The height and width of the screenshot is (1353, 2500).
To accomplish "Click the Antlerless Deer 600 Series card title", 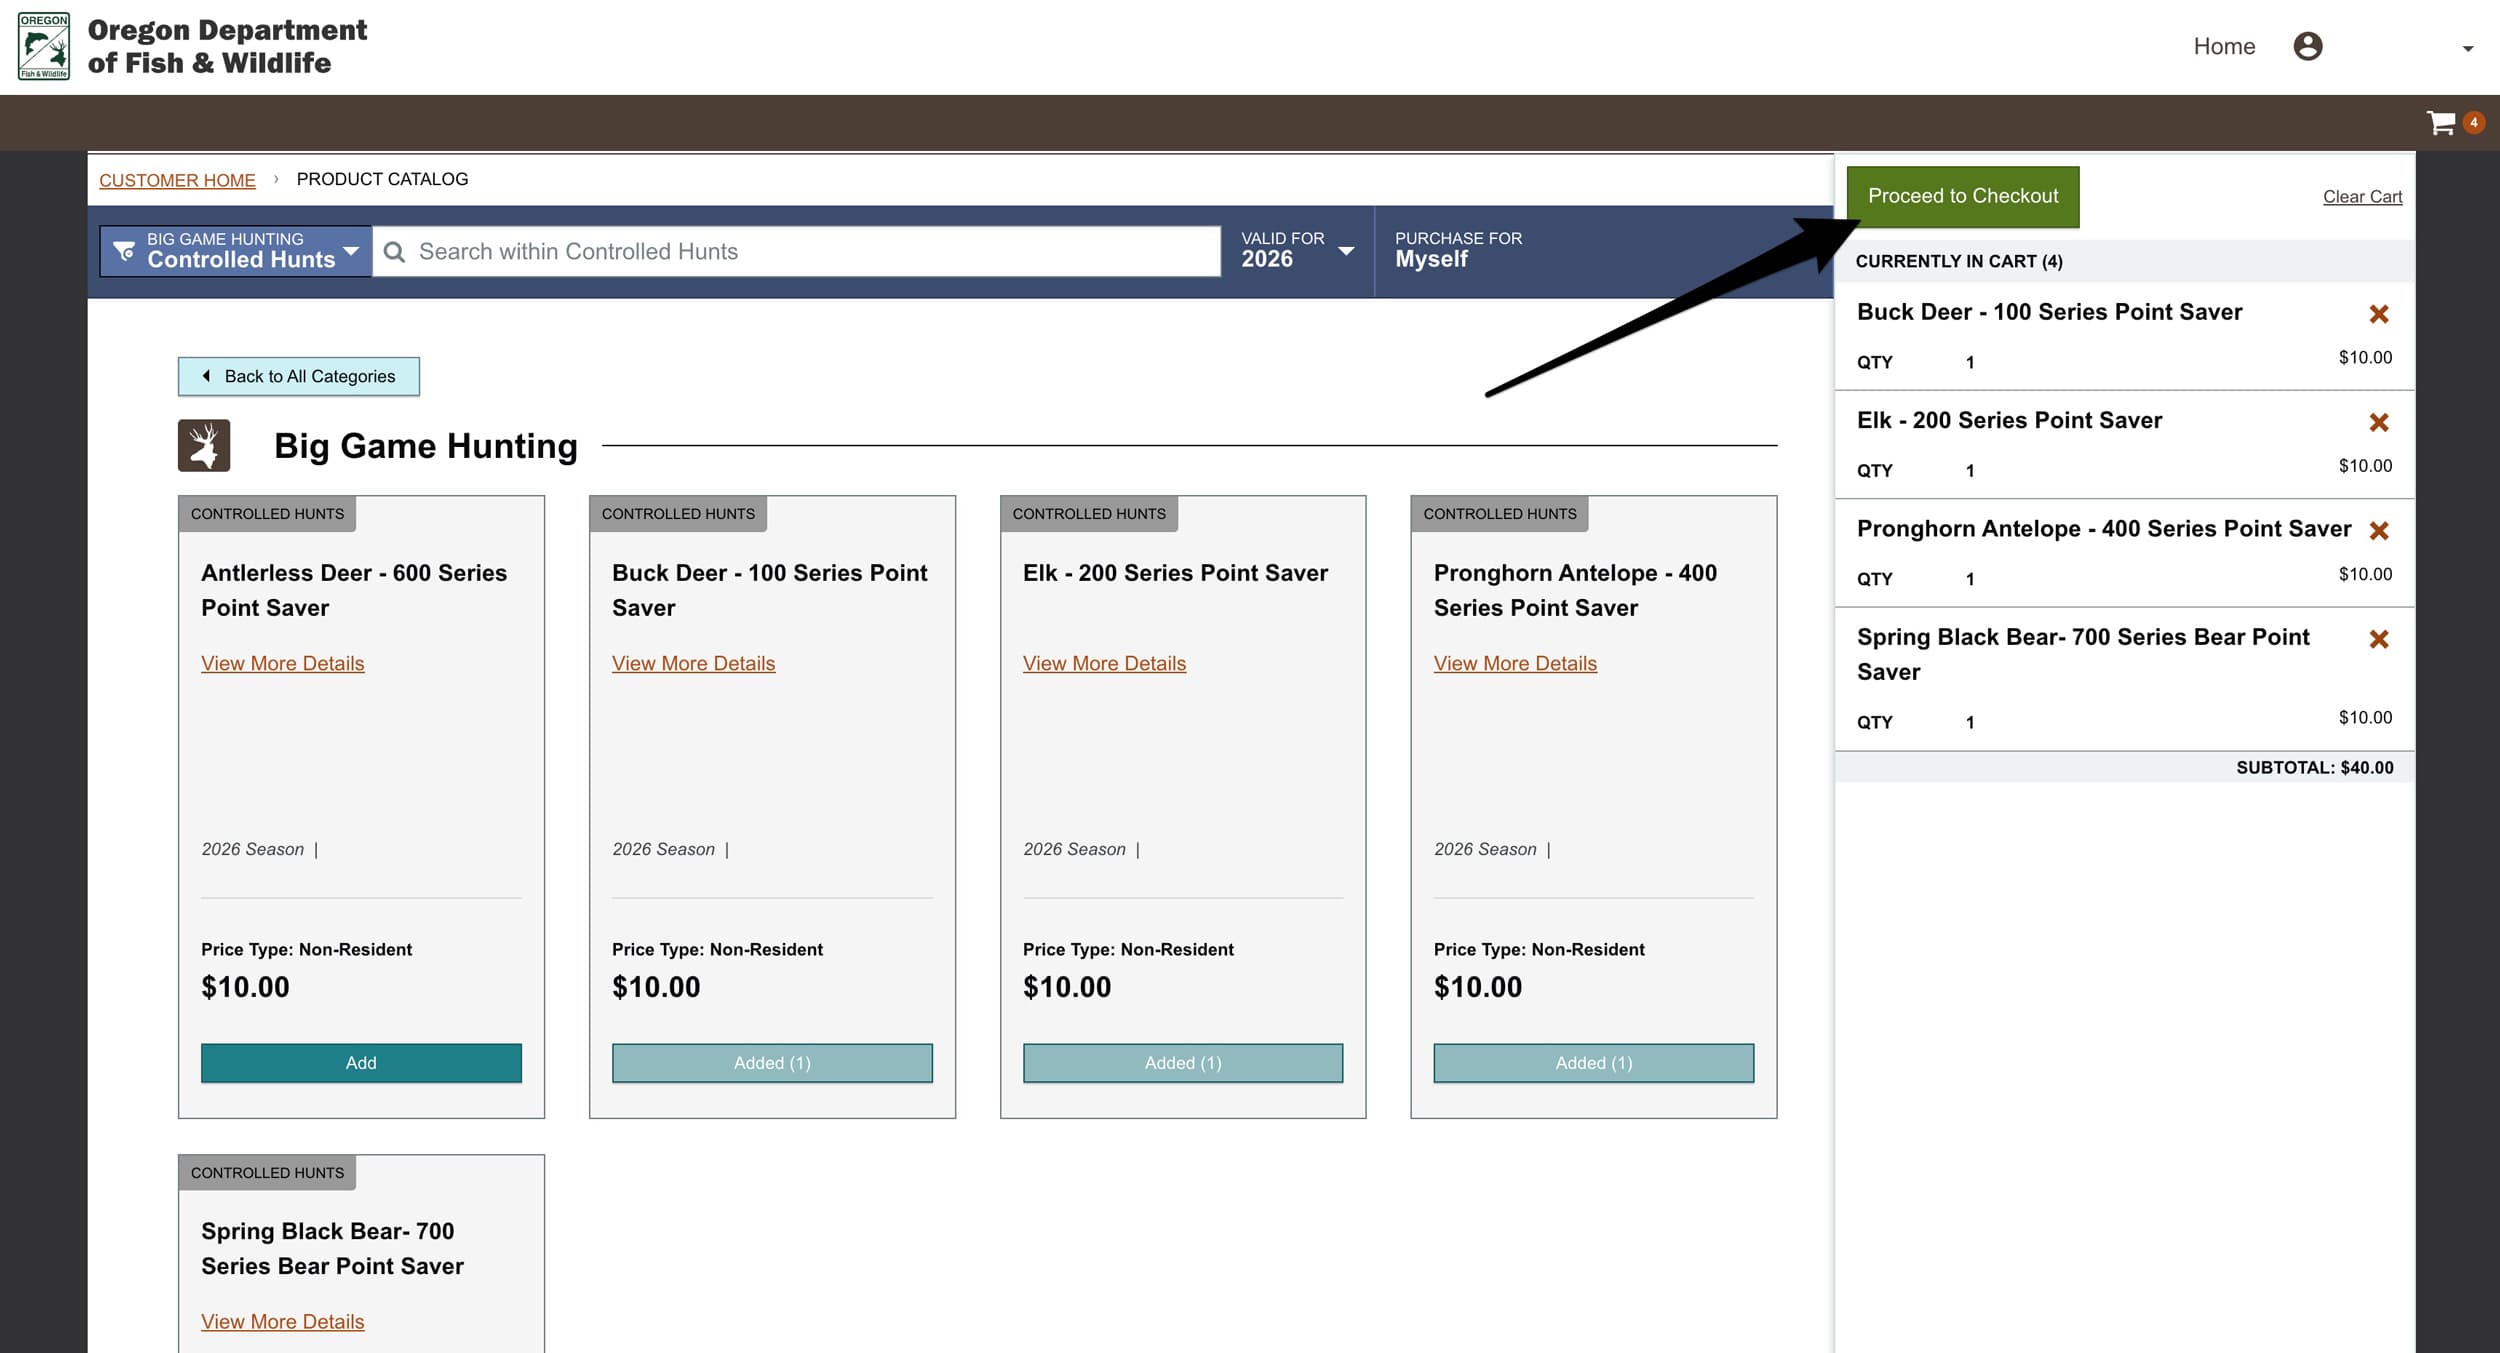I will (354, 590).
